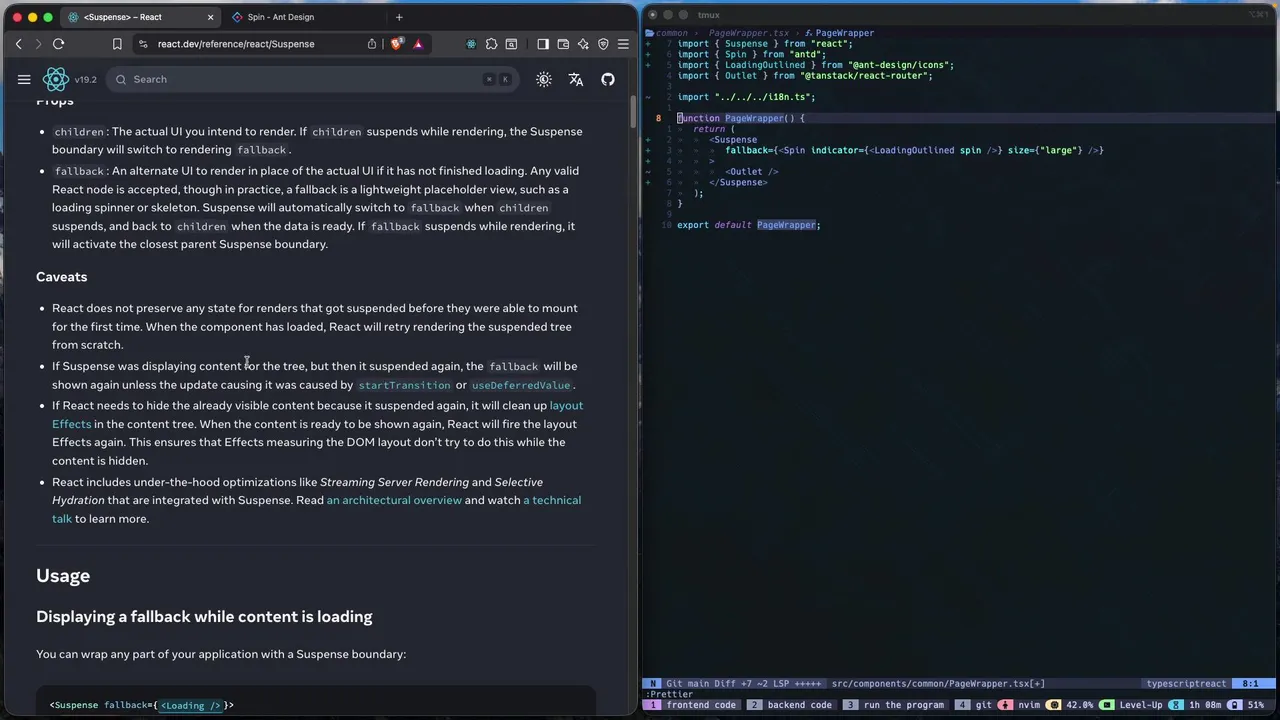
Task: Open the GitHub icon link
Action: 608,79
